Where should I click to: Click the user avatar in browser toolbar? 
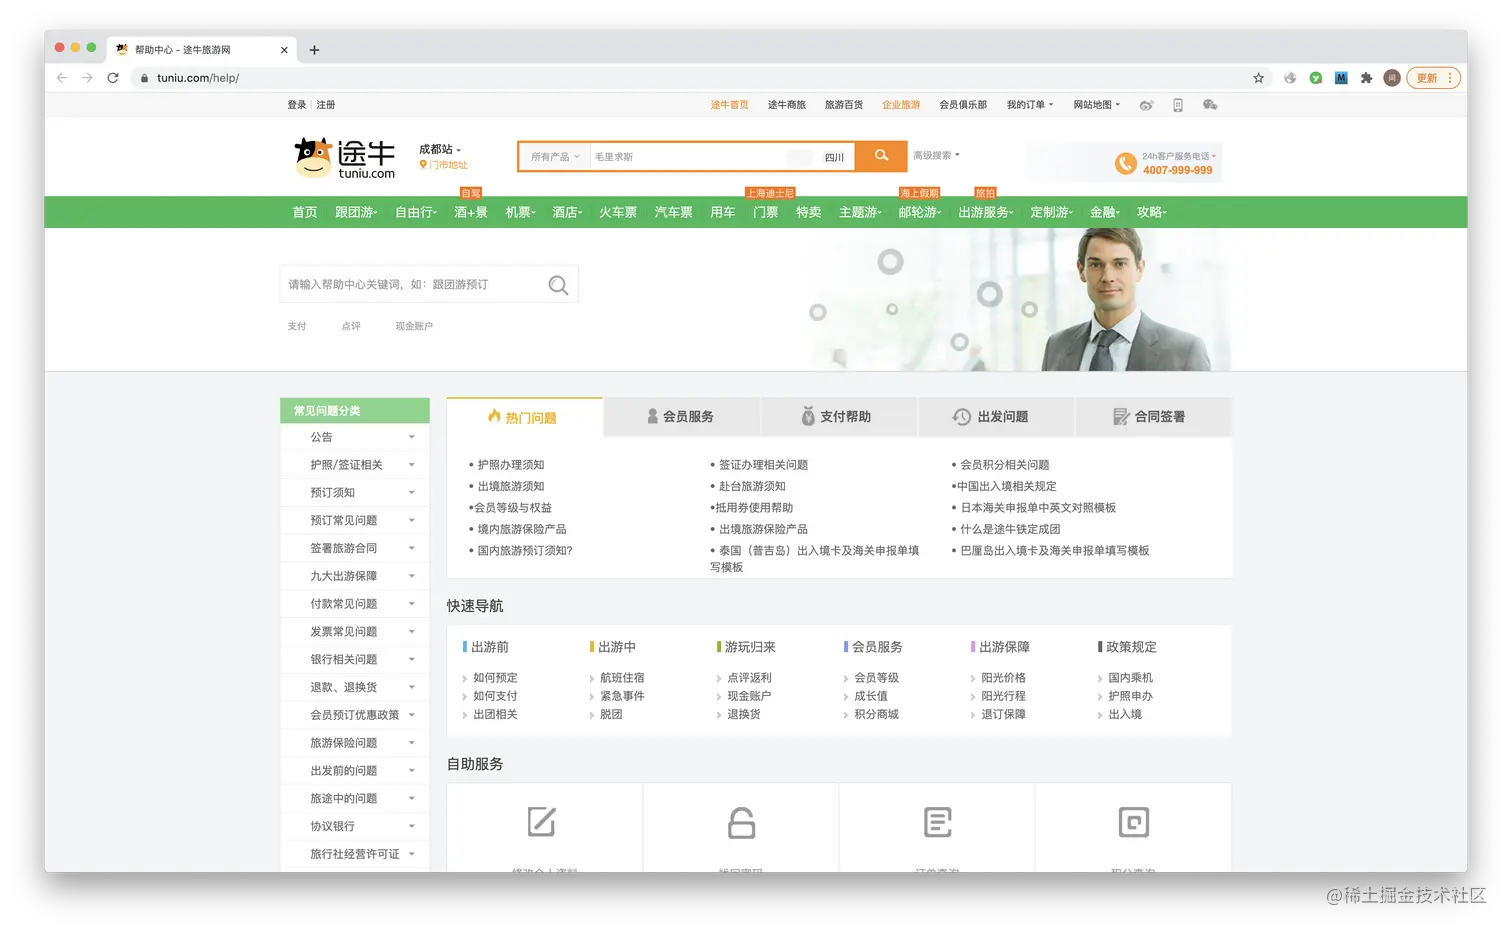(1391, 78)
